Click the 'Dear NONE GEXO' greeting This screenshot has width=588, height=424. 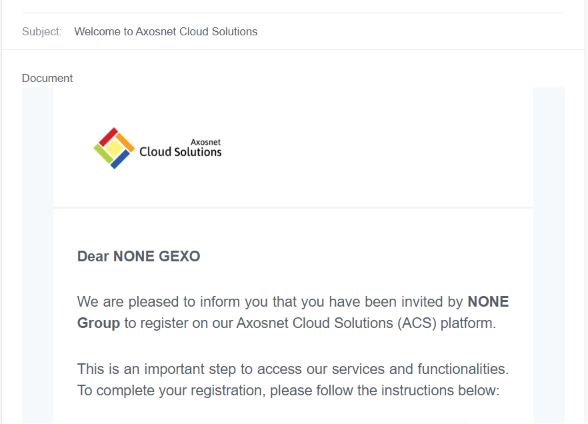point(138,256)
